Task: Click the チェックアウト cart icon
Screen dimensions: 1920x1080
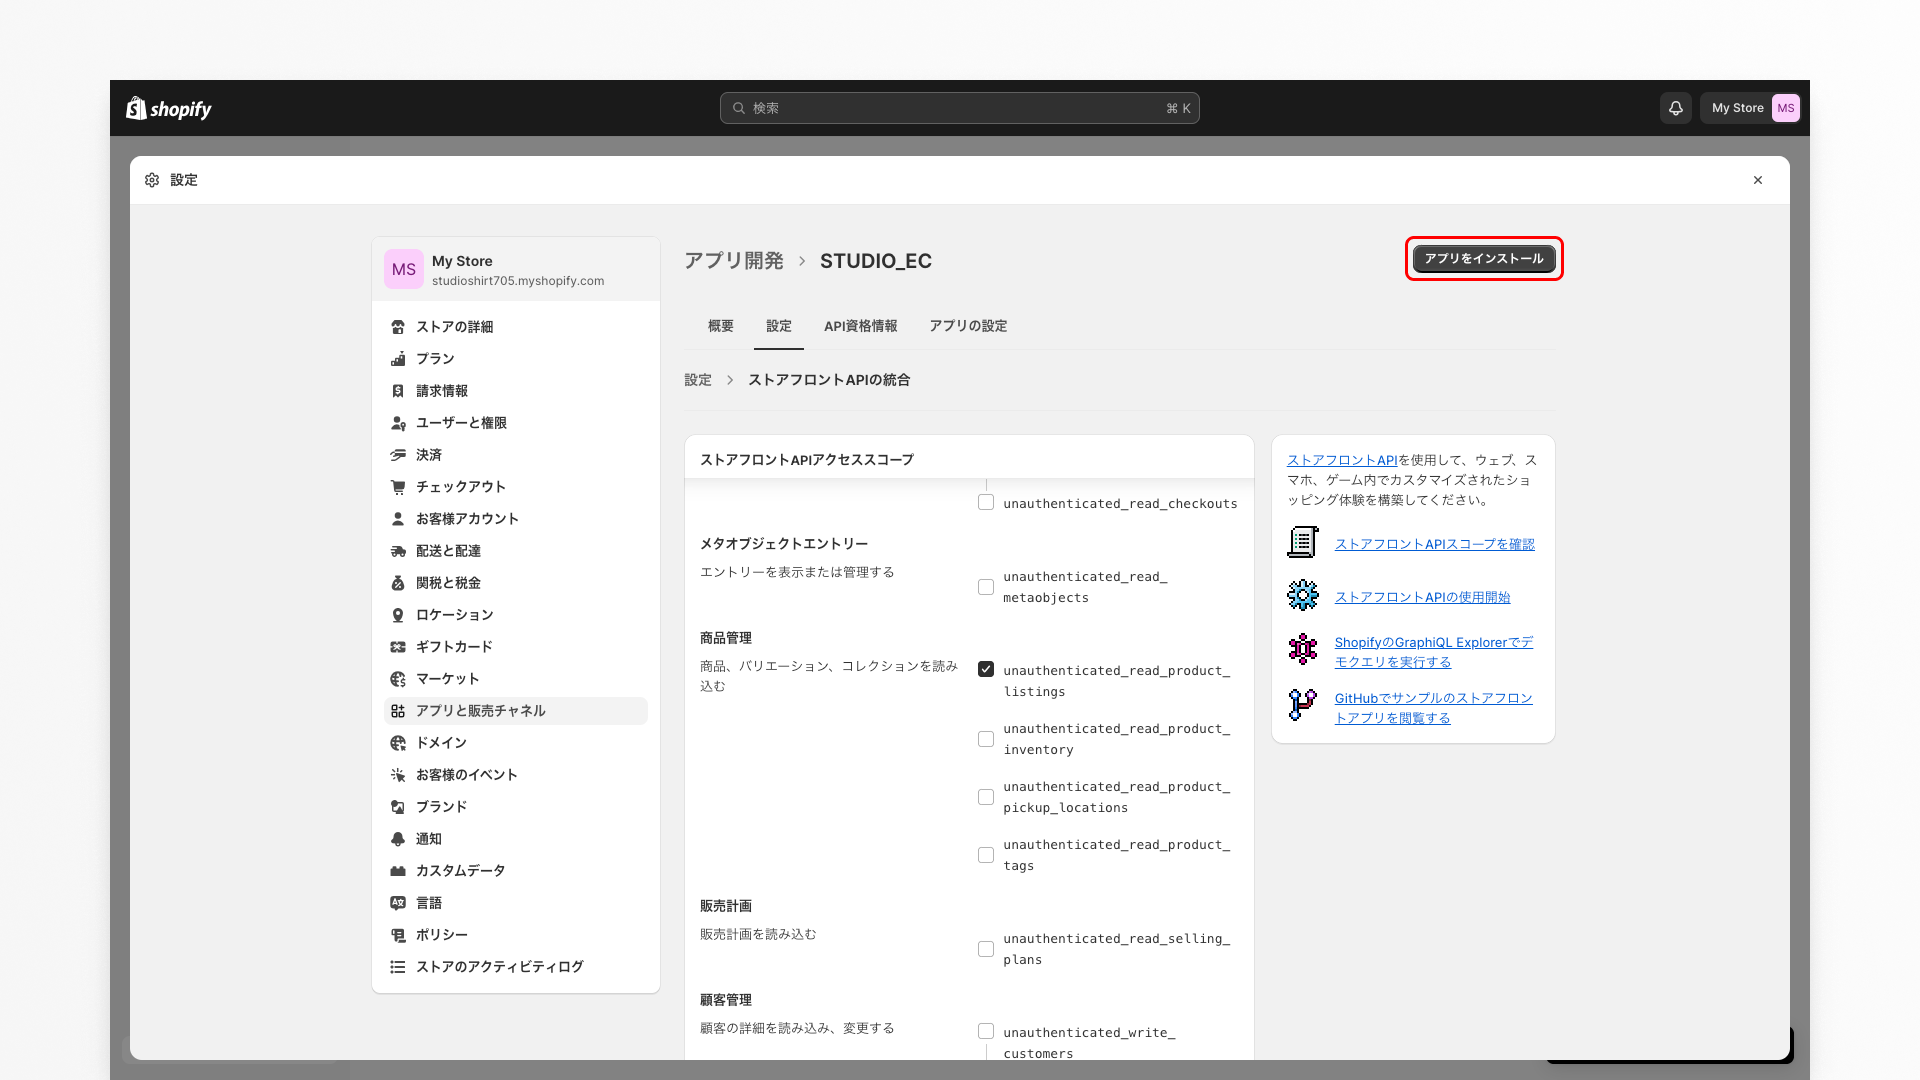Action: tap(398, 487)
